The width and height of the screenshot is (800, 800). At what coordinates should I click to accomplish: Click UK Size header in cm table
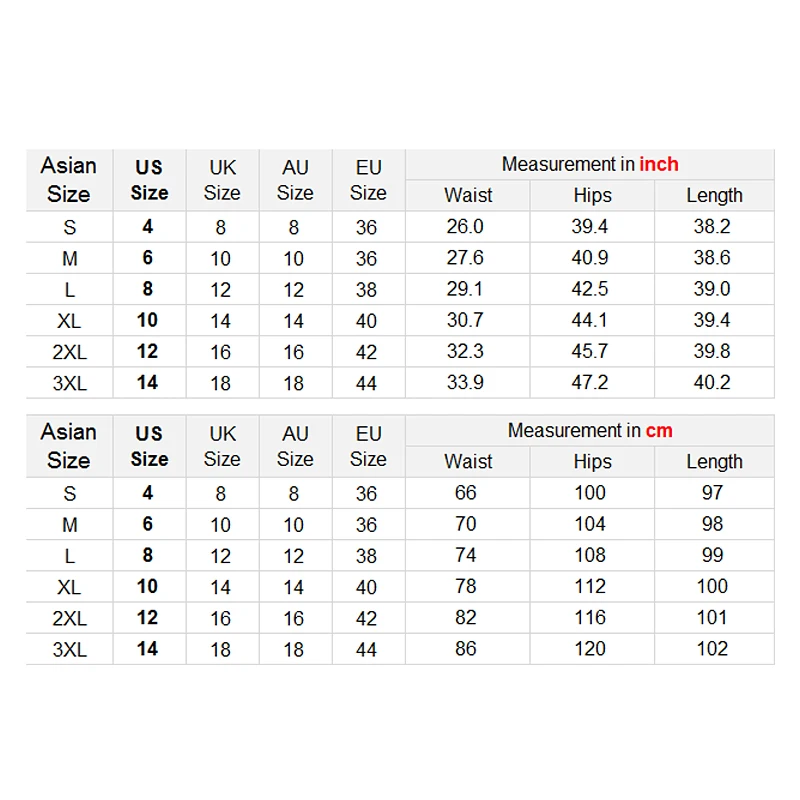[x=222, y=446]
